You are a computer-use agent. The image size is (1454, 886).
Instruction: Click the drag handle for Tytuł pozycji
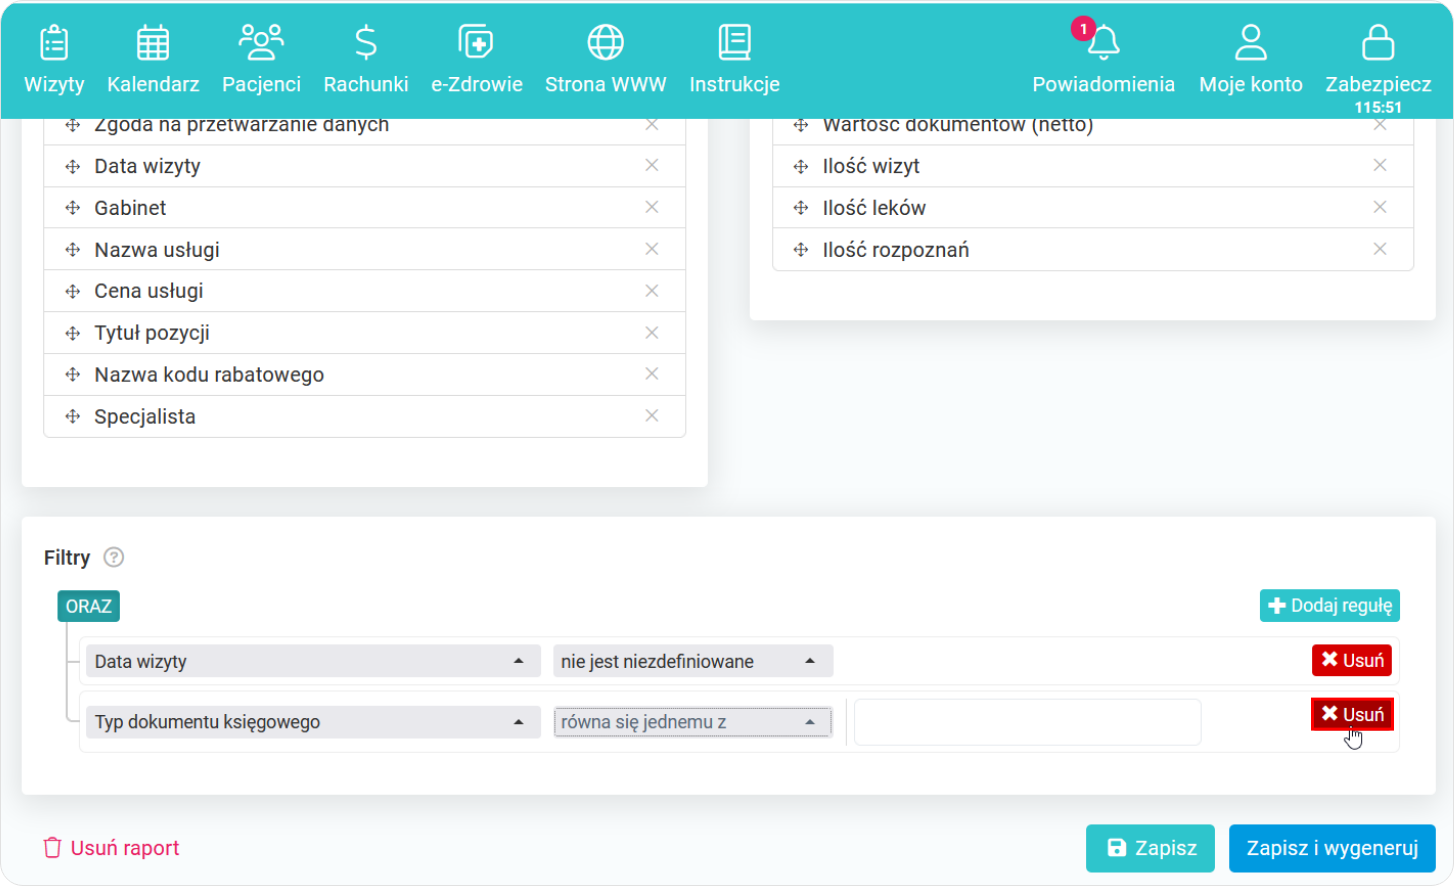(73, 334)
